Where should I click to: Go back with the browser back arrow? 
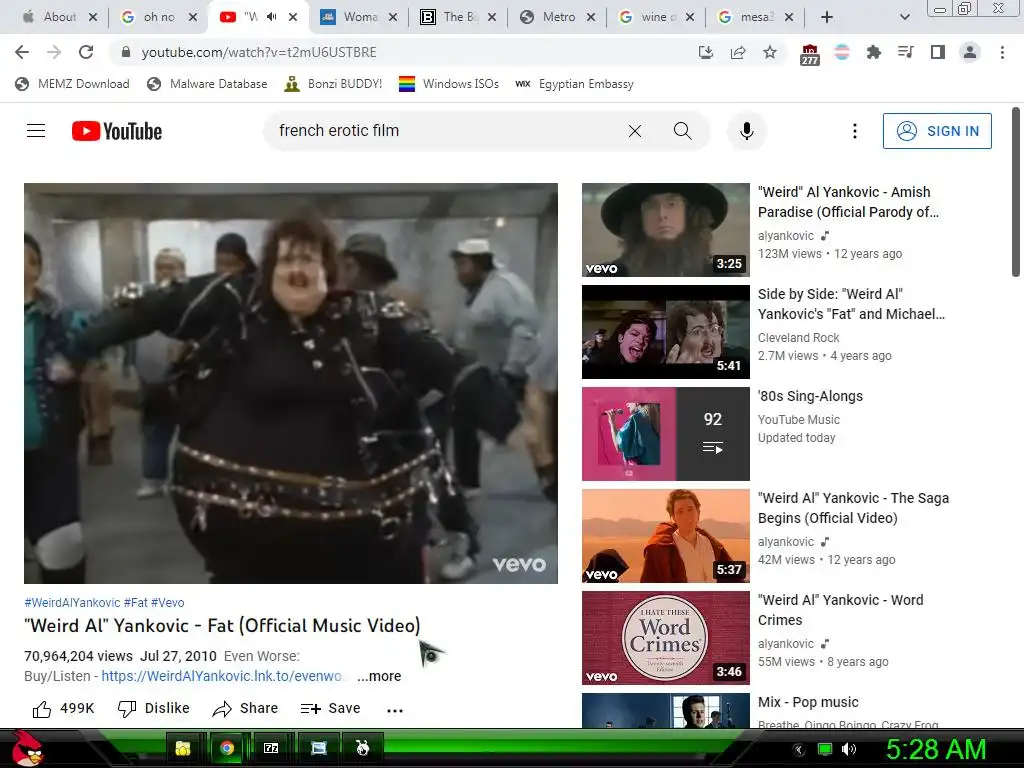22,52
